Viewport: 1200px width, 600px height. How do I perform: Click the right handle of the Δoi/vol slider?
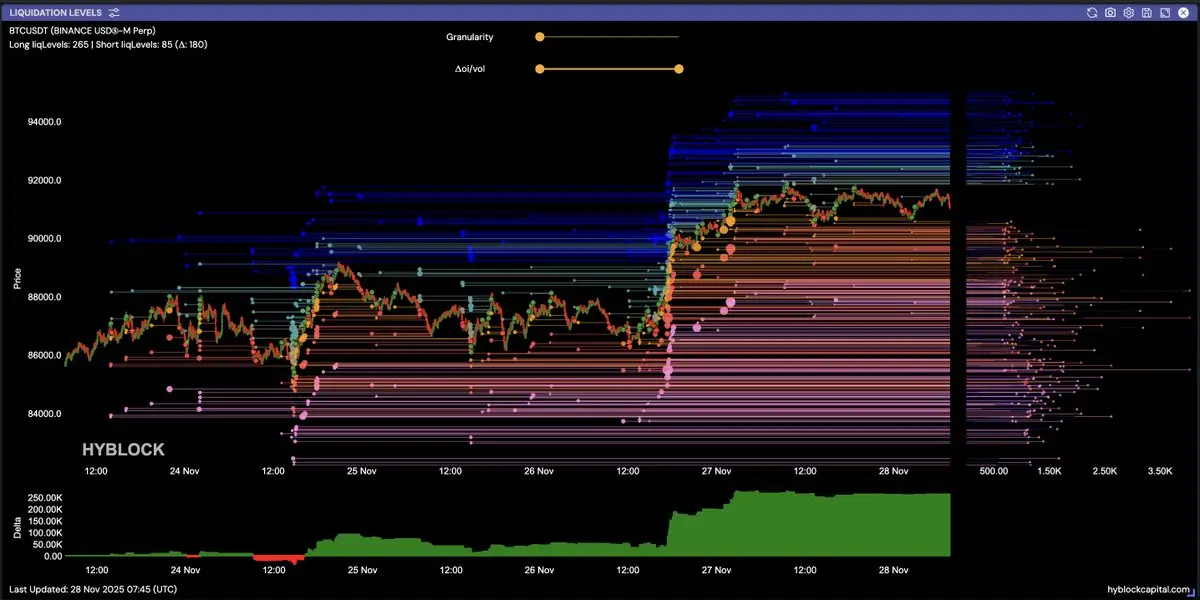point(679,69)
